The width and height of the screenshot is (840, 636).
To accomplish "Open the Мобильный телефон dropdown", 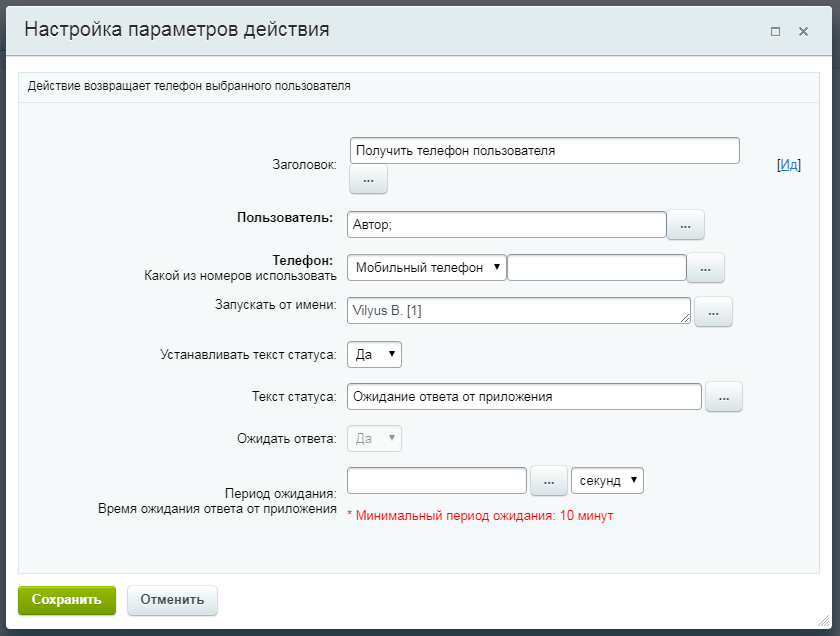I will coord(427,268).
